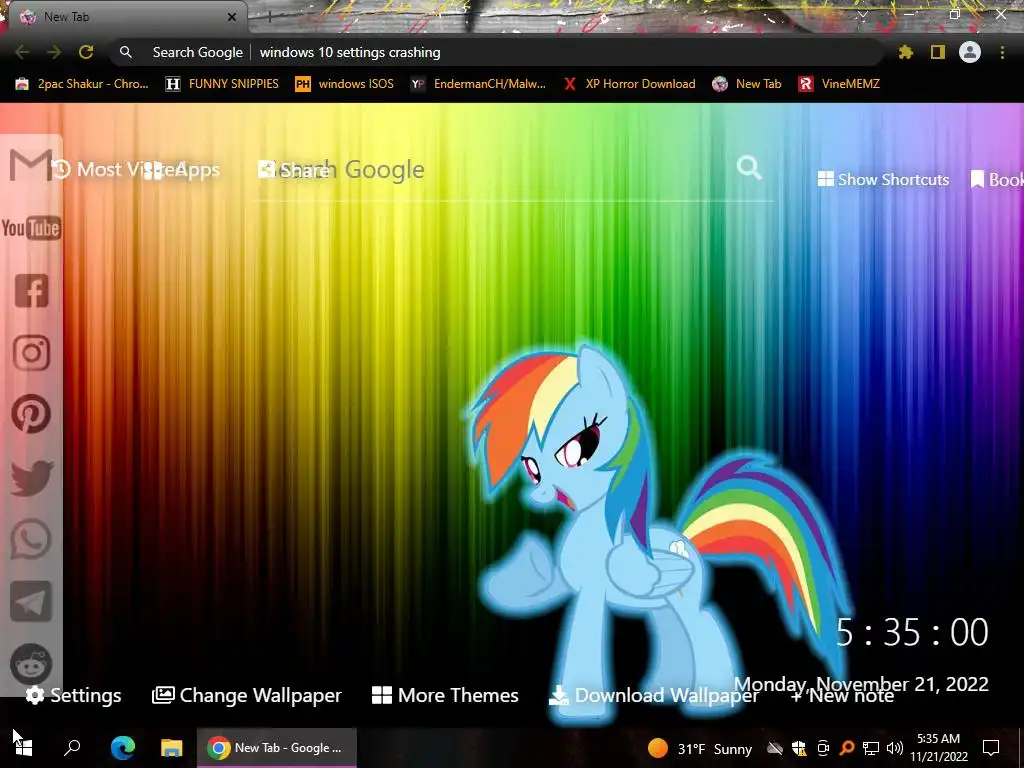The height and width of the screenshot is (768, 1024).
Task: Reload the page with refresh button
Action: pyautogui.click(x=86, y=52)
